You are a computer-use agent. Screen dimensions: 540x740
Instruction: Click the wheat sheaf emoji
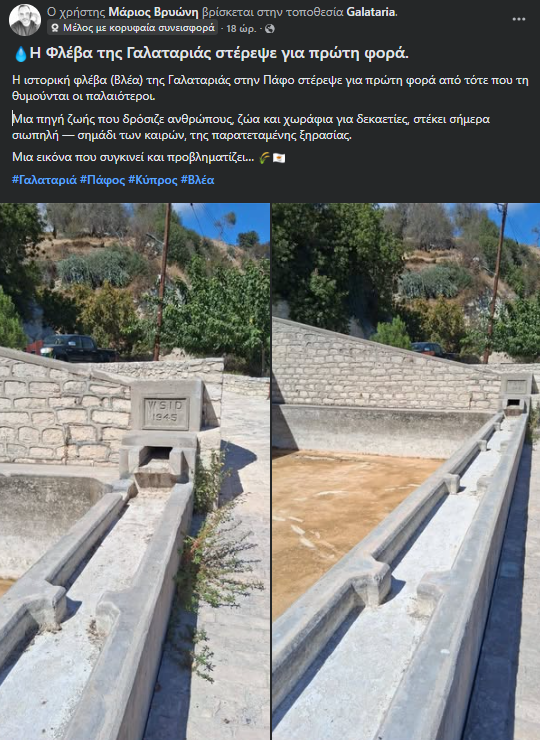[x=264, y=158]
